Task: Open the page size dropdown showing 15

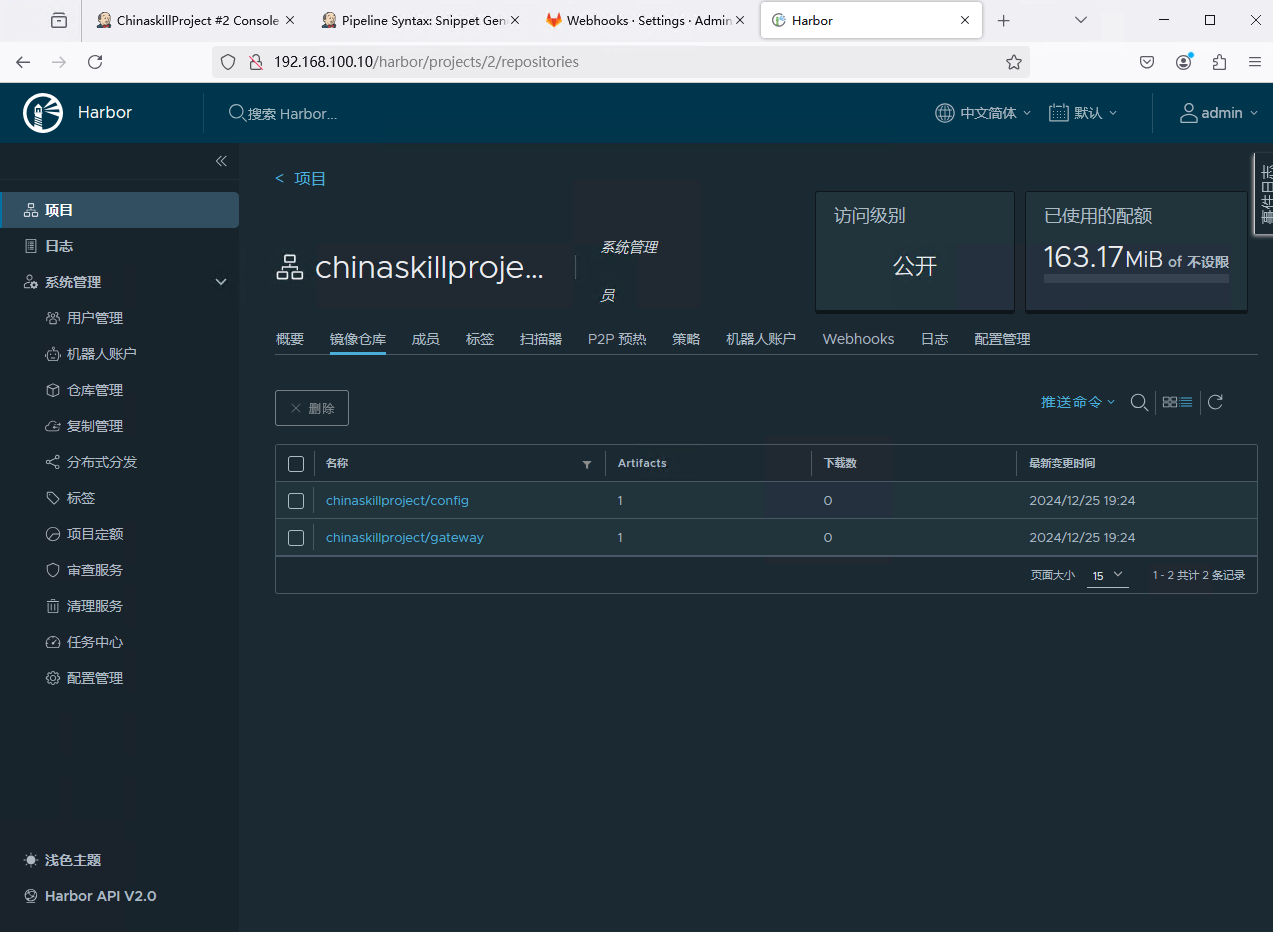Action: (1108, 575)
